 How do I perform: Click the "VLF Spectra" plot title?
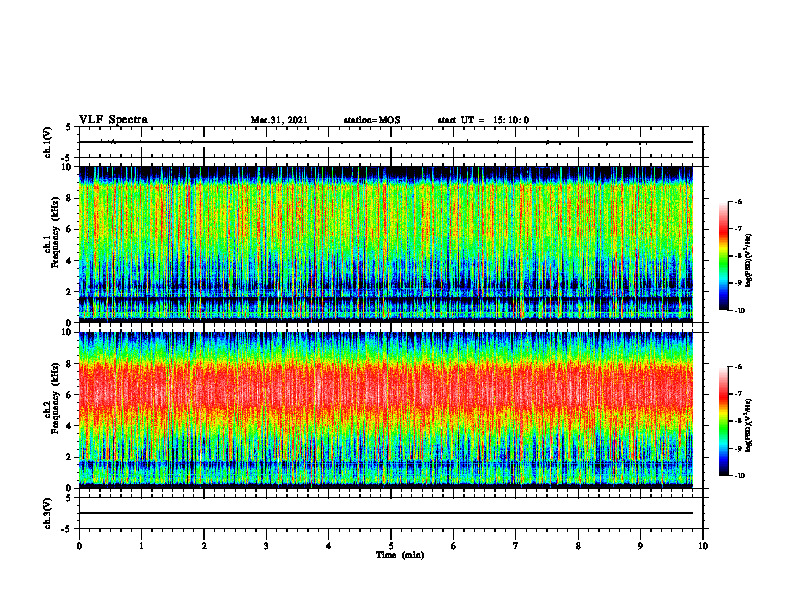pyautogui.click(x=113, y=120)
